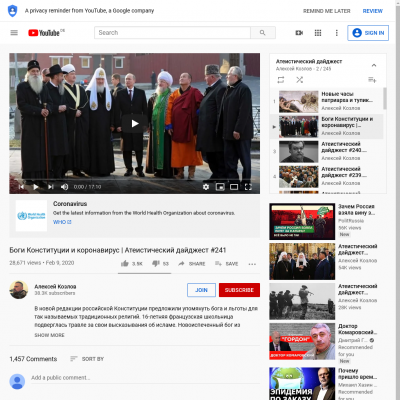
Task: Open the SORT BY comments dropdown
Action: (x=87, y=359)
